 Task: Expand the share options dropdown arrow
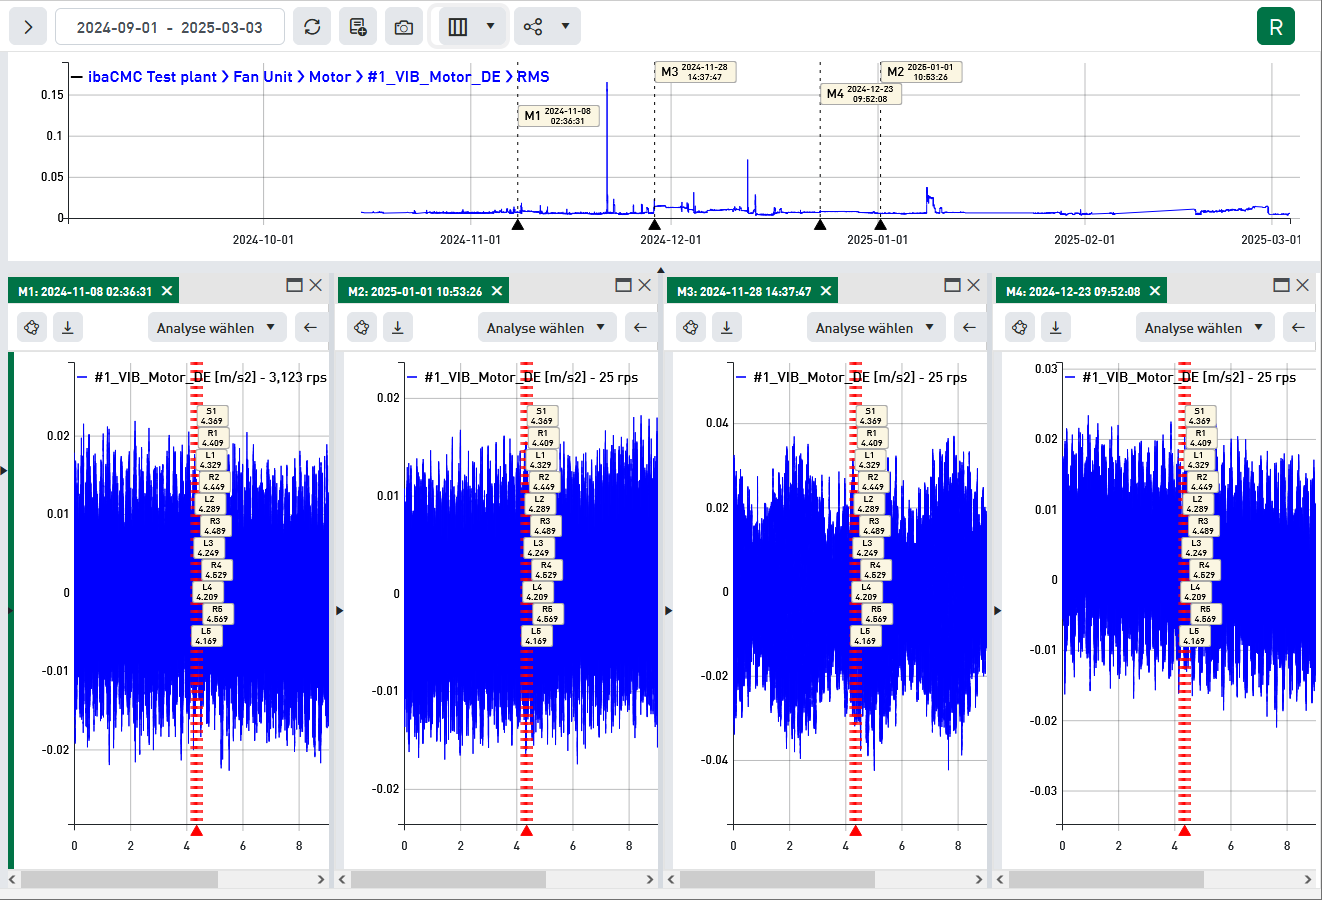point(565,26)
